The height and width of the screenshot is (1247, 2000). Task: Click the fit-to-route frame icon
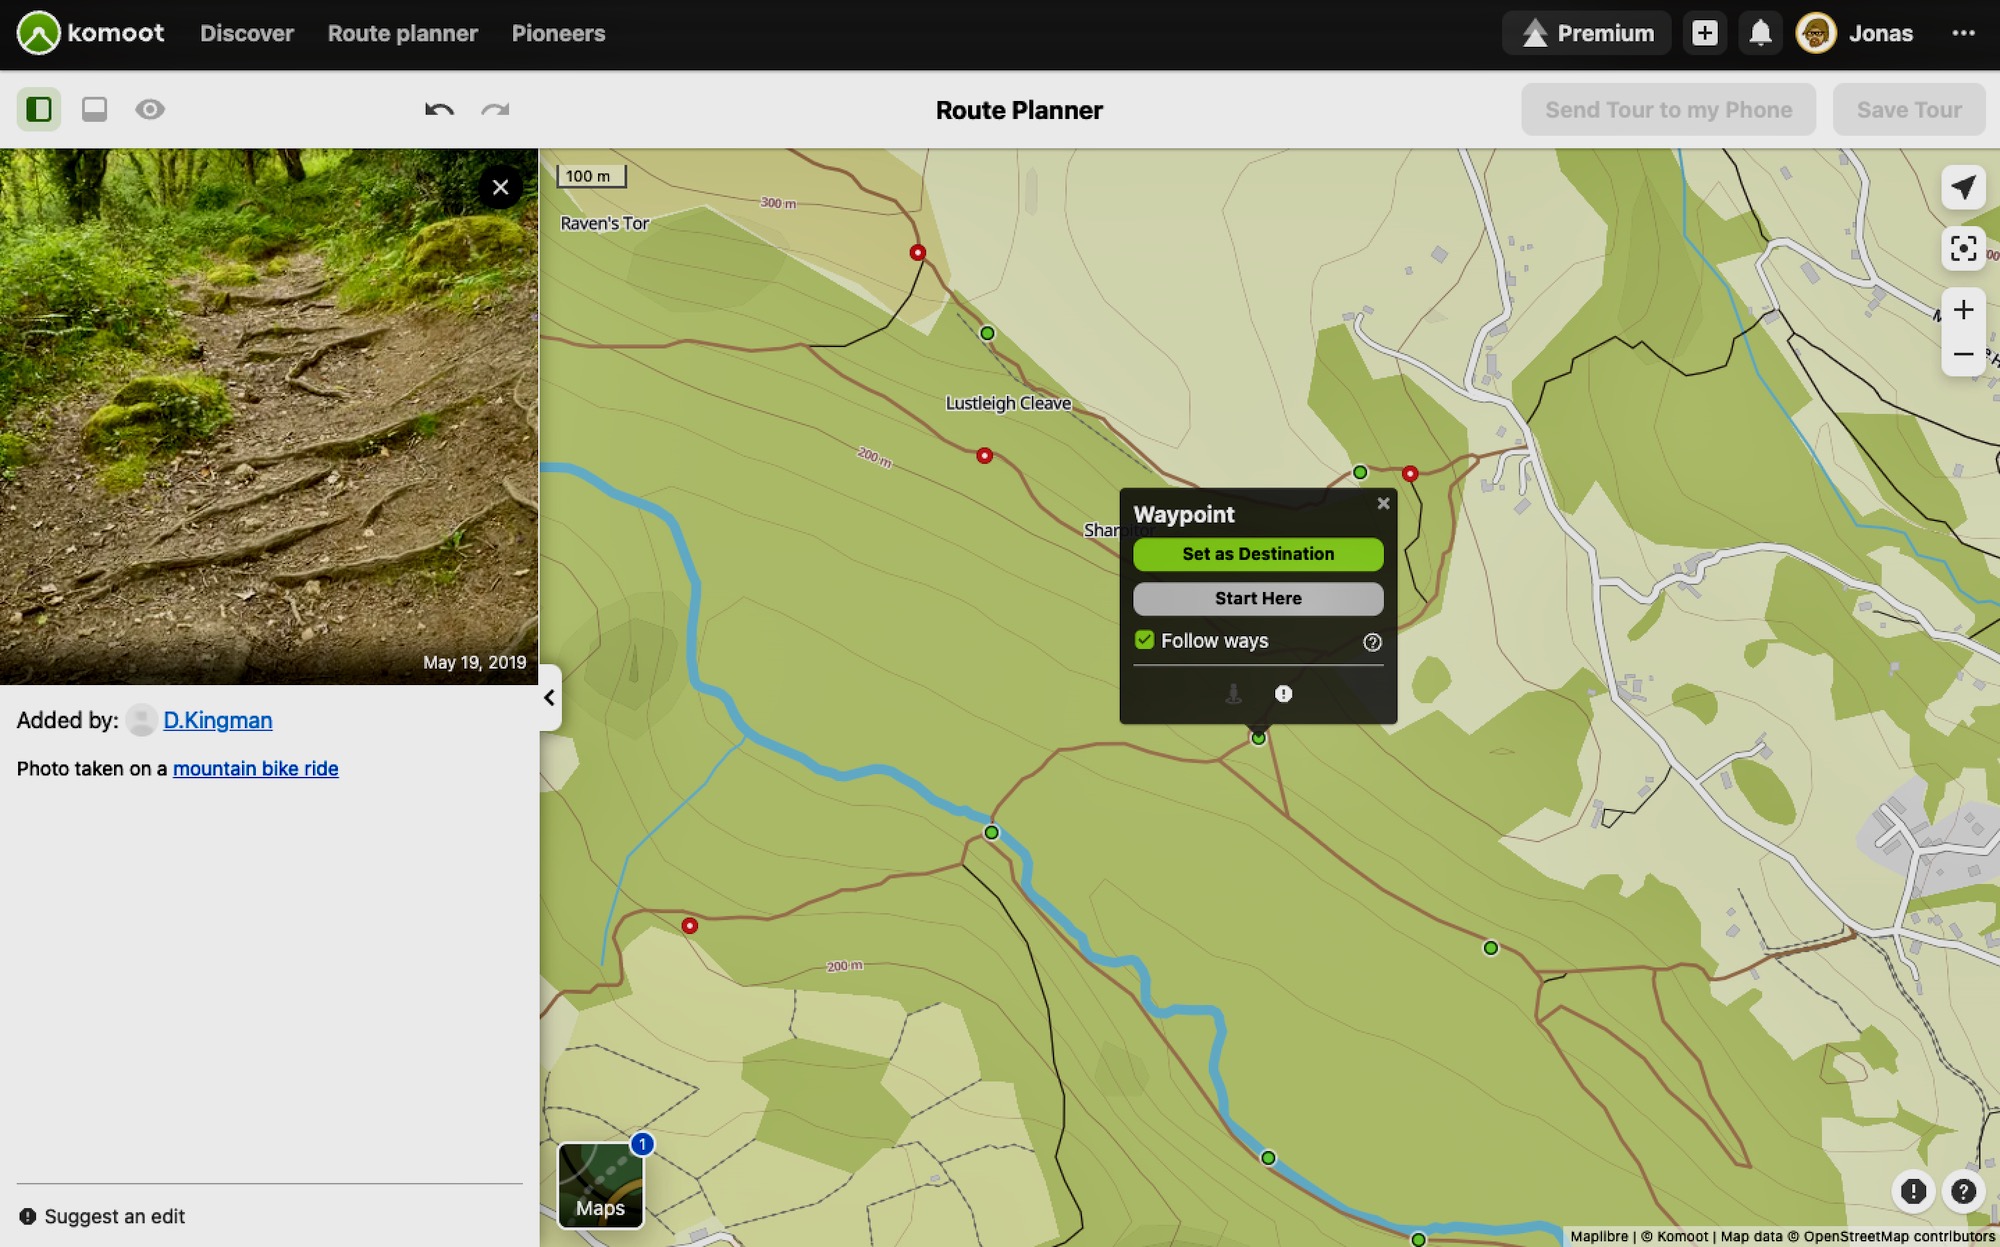click(x=1963, y=248)
